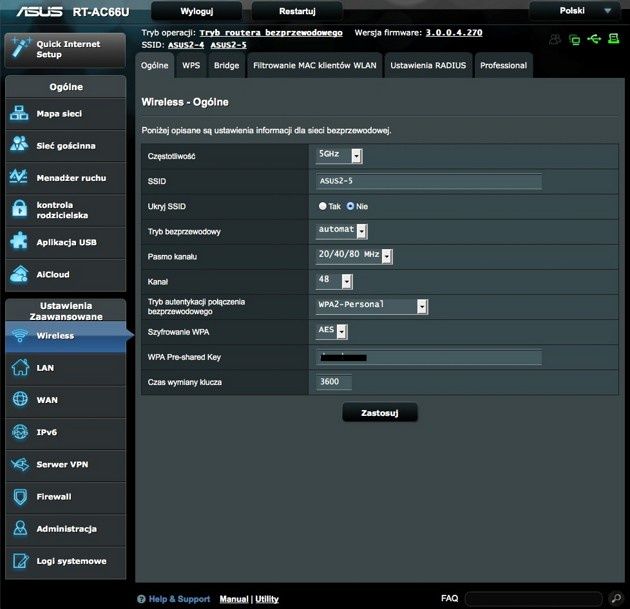
Task: Open Pasmo kanału 20/40/80 MHz dropdown
Action: (x=354, y=256)
